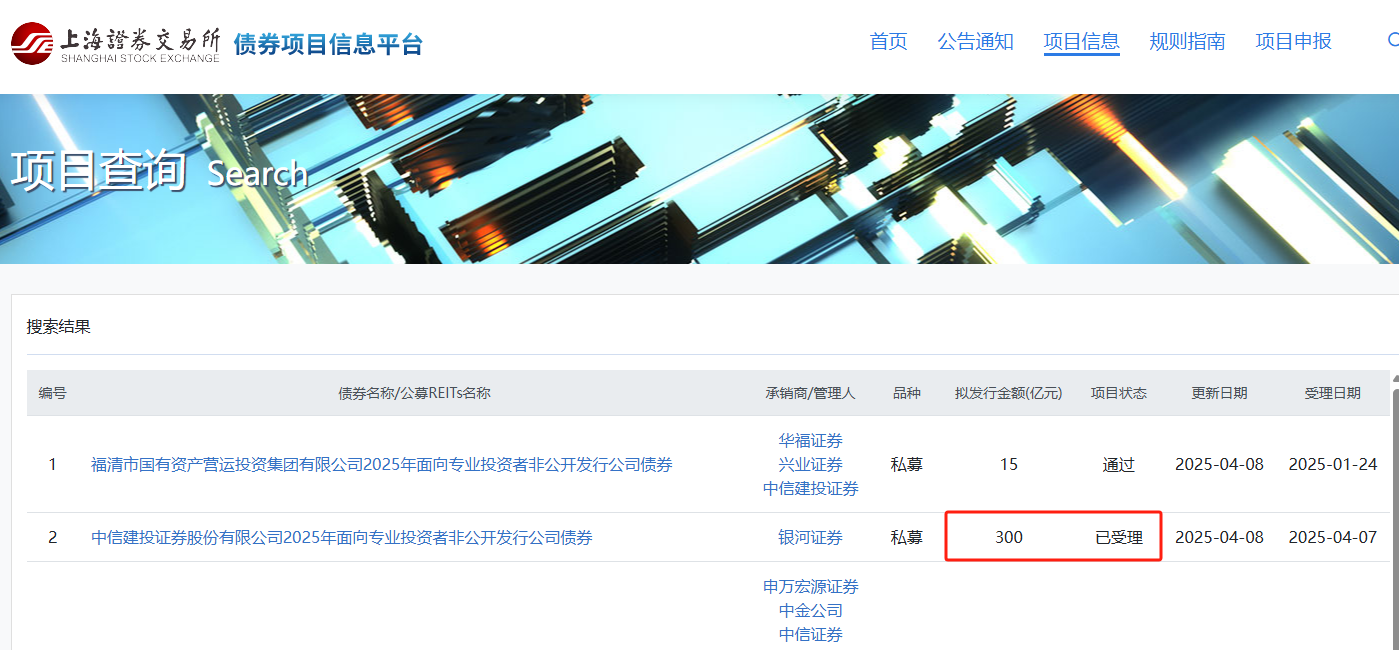Click row number 1

(x=53, y=464)
